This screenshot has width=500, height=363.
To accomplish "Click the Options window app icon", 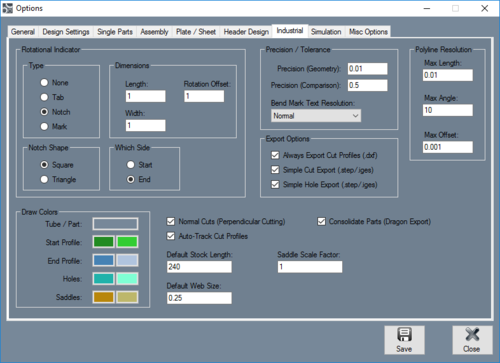I will [7, 8].
